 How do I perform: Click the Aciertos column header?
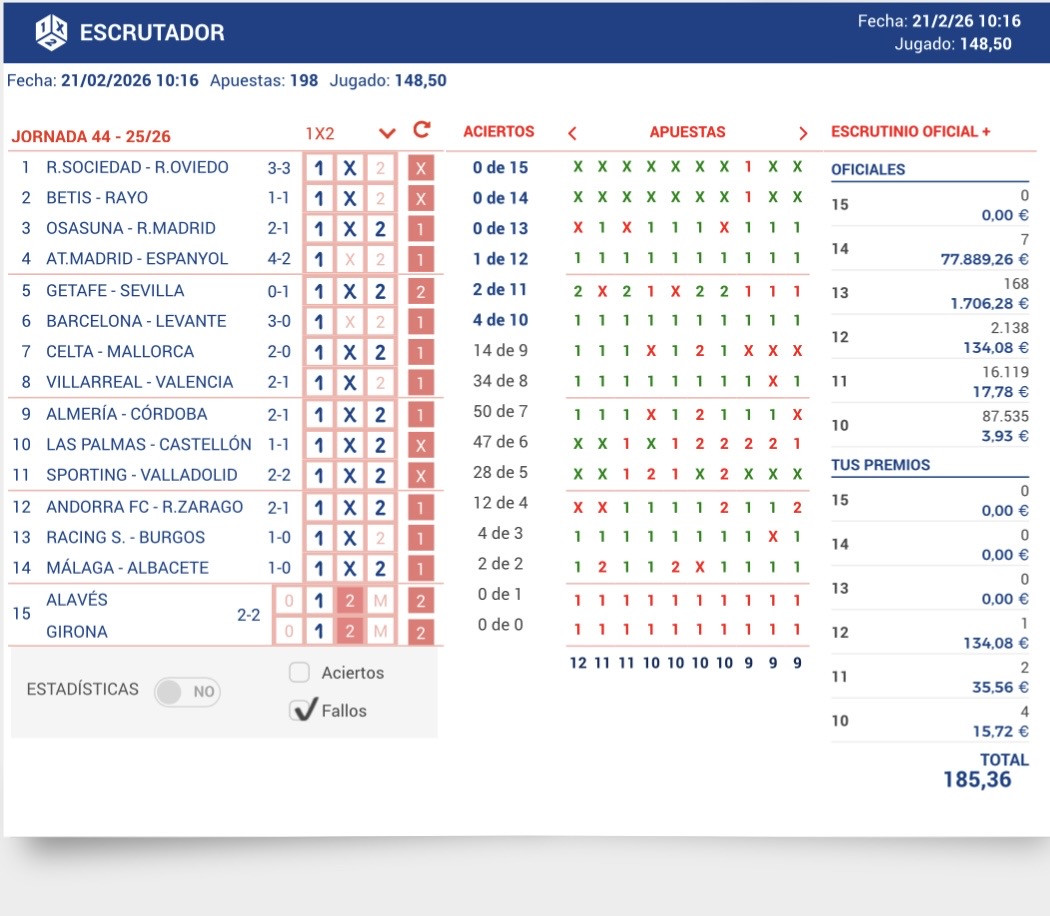499,131
